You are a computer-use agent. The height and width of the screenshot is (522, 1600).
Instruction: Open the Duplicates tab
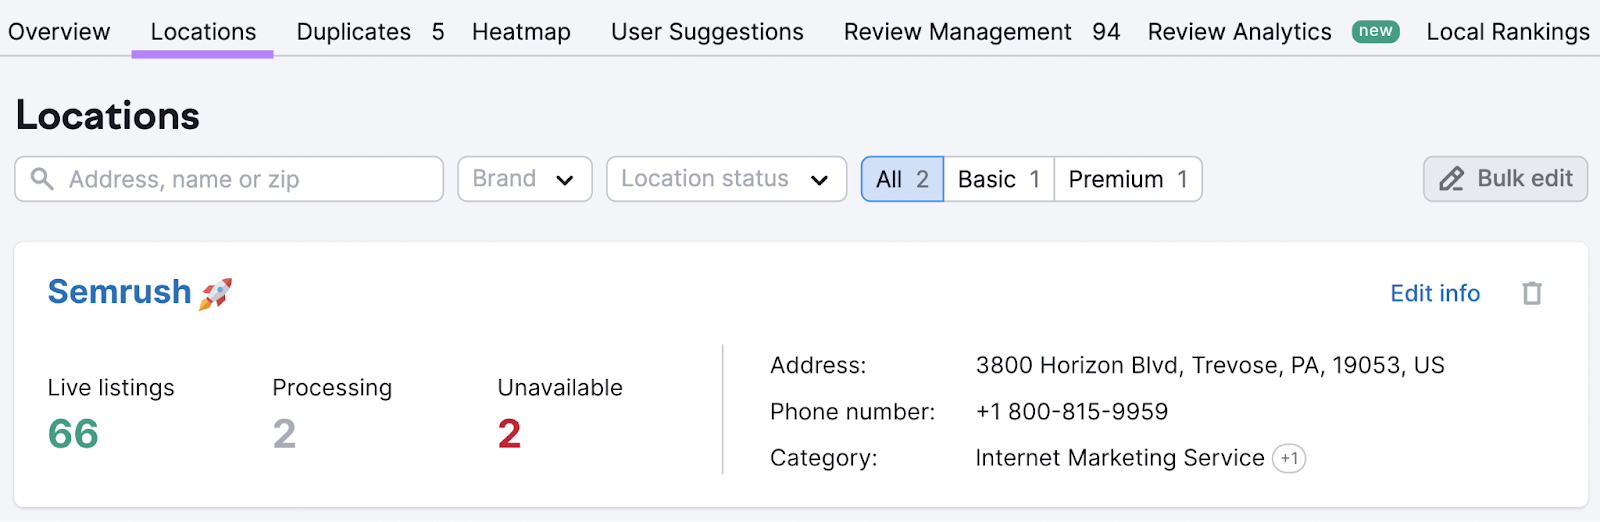[x=370, y=32]
